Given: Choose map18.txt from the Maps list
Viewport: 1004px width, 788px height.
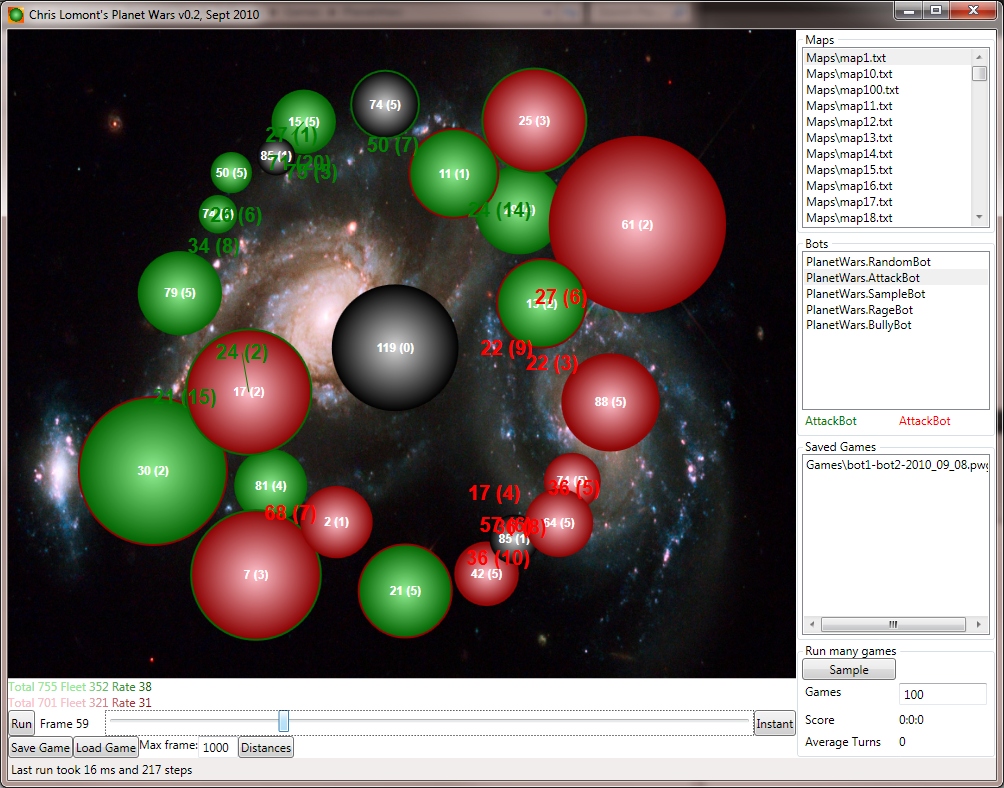Looking at the screenshot, I should (x=850, y=218).
